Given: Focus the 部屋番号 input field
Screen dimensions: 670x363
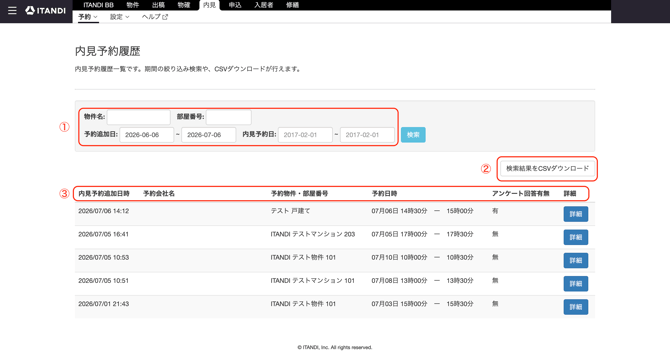Looking at the screenshot, I should pos(229,117).
